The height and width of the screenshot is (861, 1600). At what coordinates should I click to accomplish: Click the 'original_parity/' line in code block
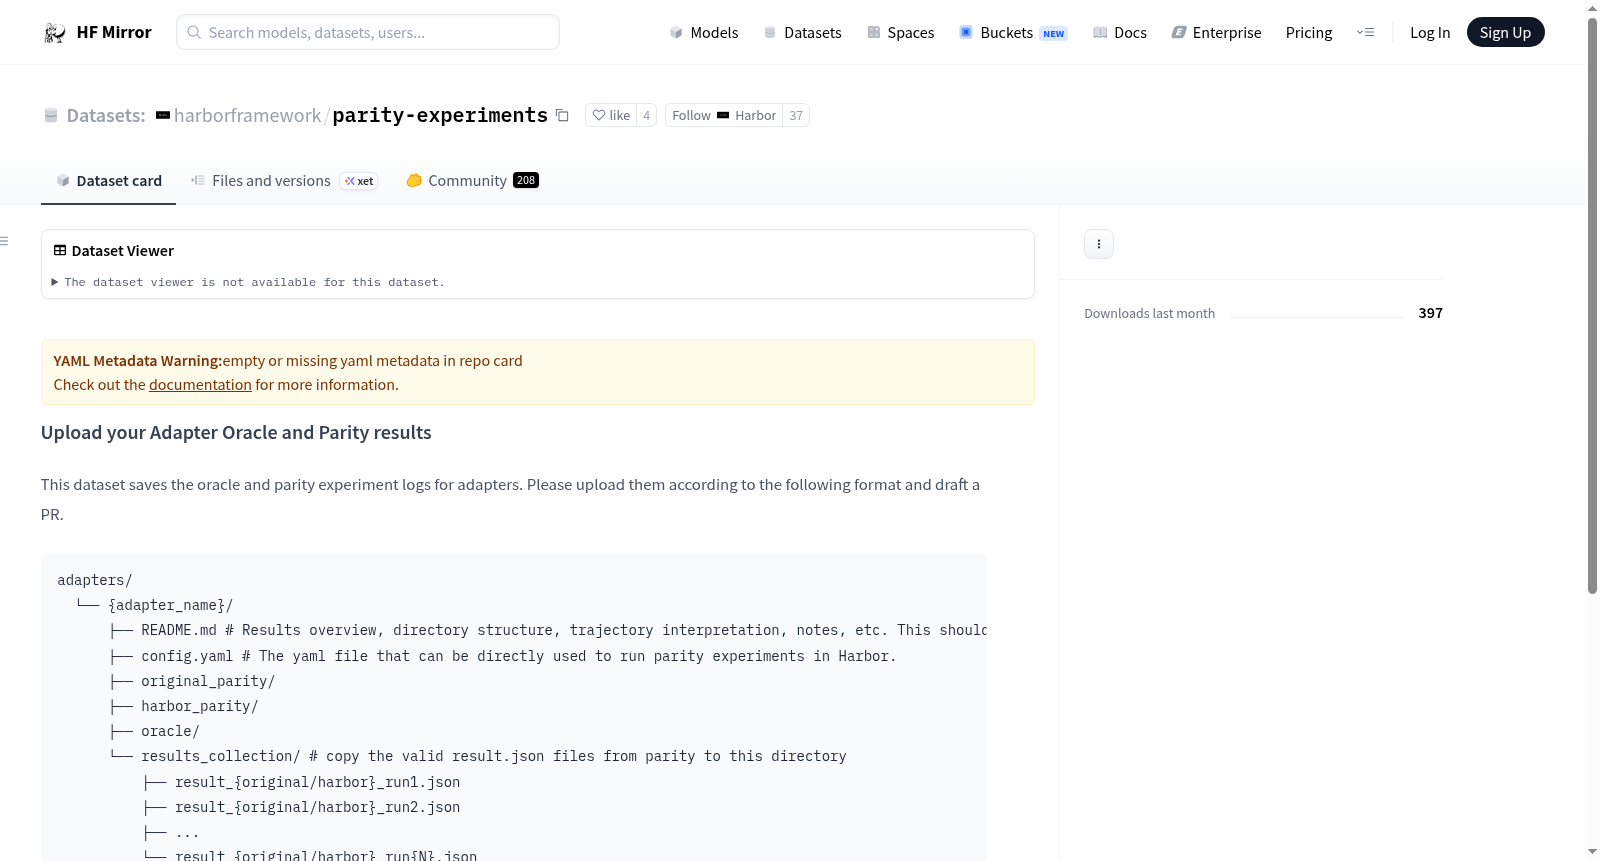click(x=208, y=681)
